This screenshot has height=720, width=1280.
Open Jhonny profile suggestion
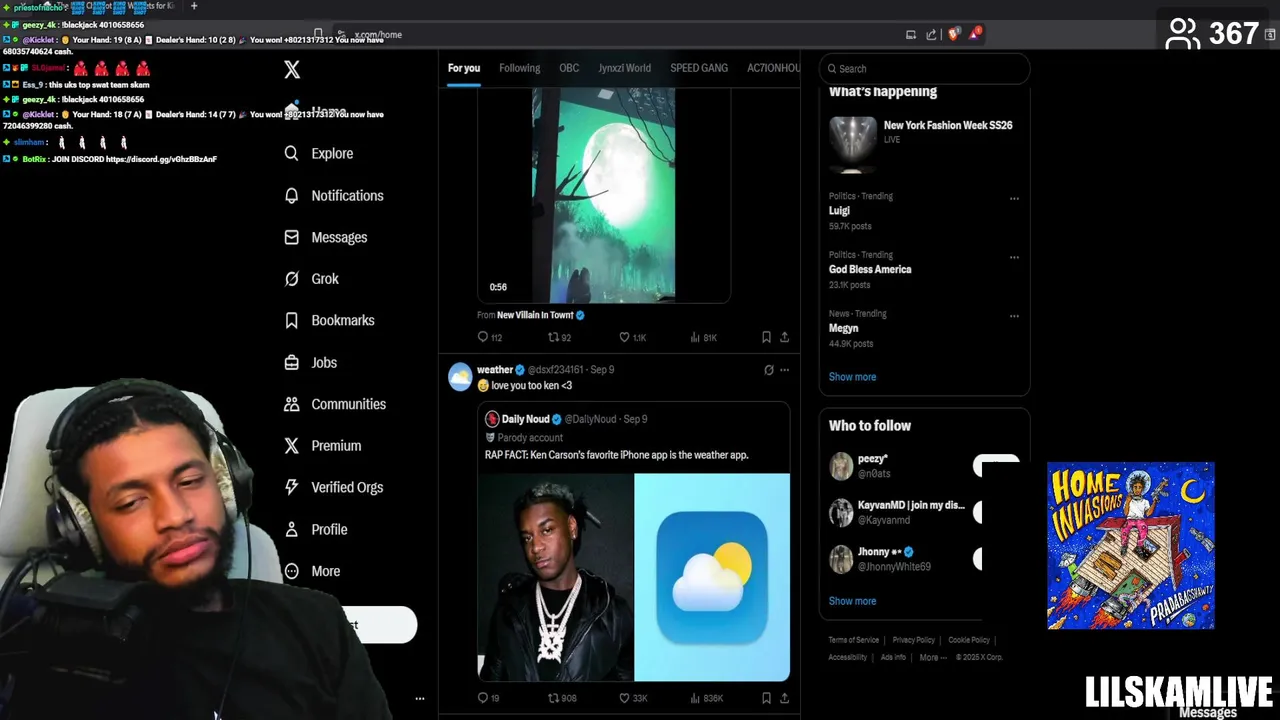(x=885, y=552)
